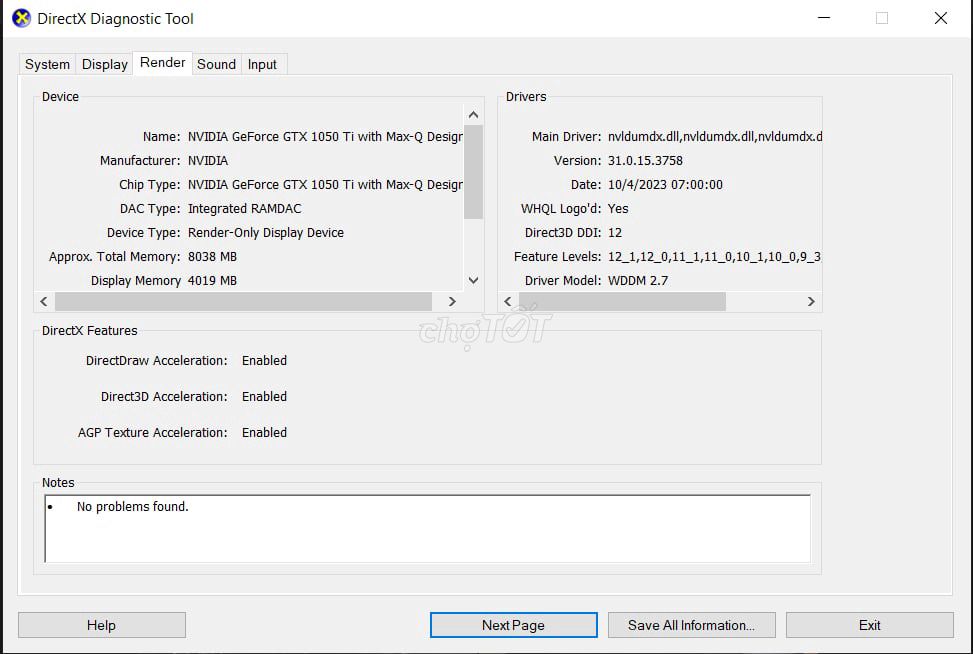Click the No problems found note
The width and height of the screenshot is (973, 654).
[x=133, y=506]
